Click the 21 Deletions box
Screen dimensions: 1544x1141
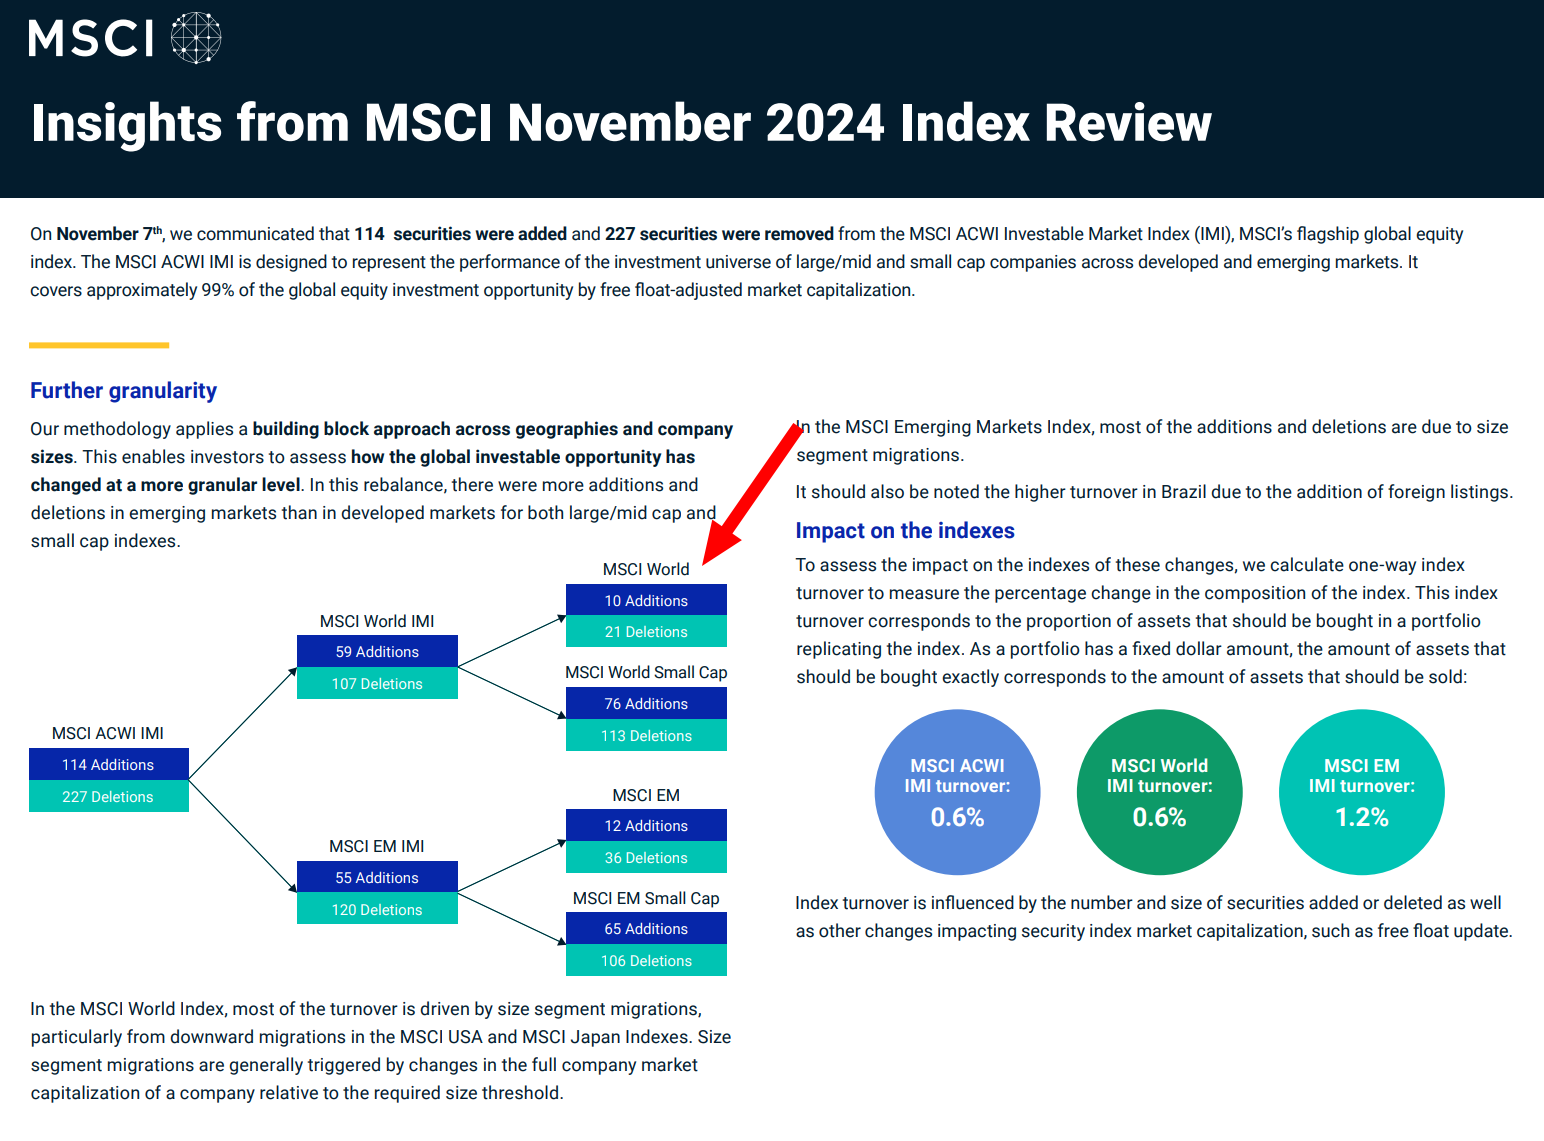coord(646,632)
